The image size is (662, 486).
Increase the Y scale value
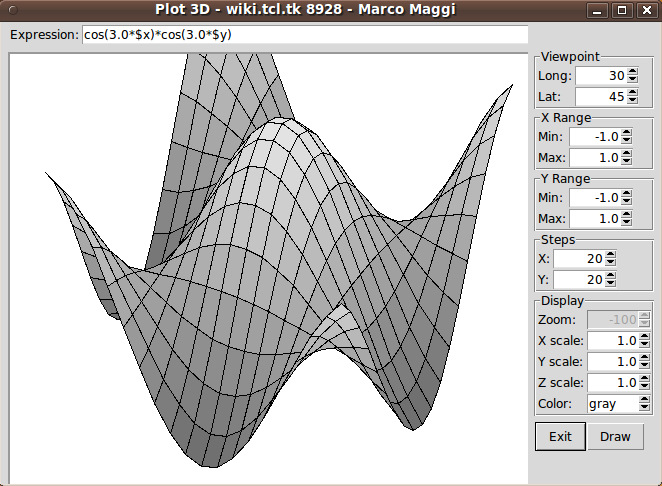[644, 358]
